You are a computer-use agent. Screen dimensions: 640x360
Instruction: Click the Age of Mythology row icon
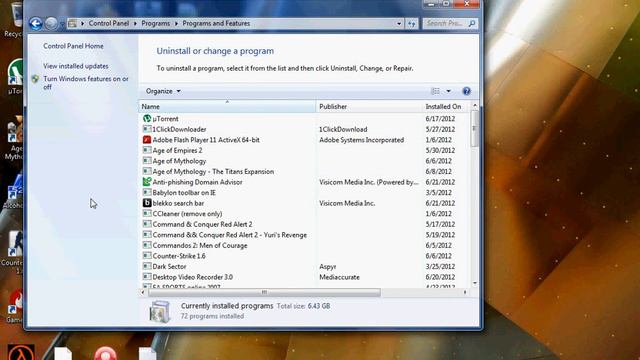[x=147, y=161]
